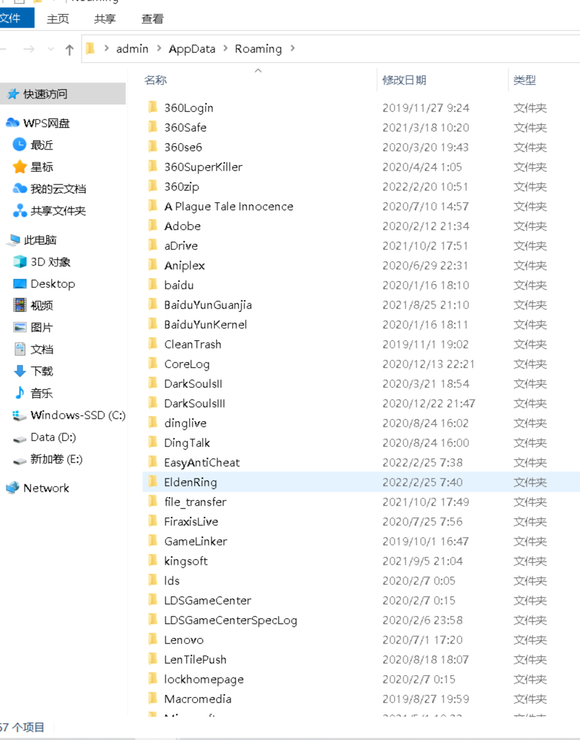The width and height of the screenshot is (580, 740).
Task: Sort by the 修改日期 column header
Action: 404,80
